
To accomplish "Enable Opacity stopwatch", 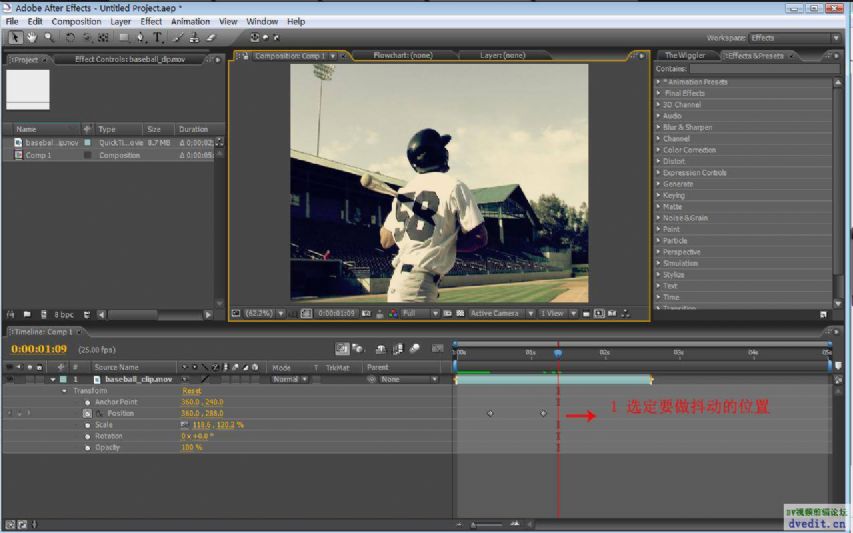I will [x=87, y=448].
